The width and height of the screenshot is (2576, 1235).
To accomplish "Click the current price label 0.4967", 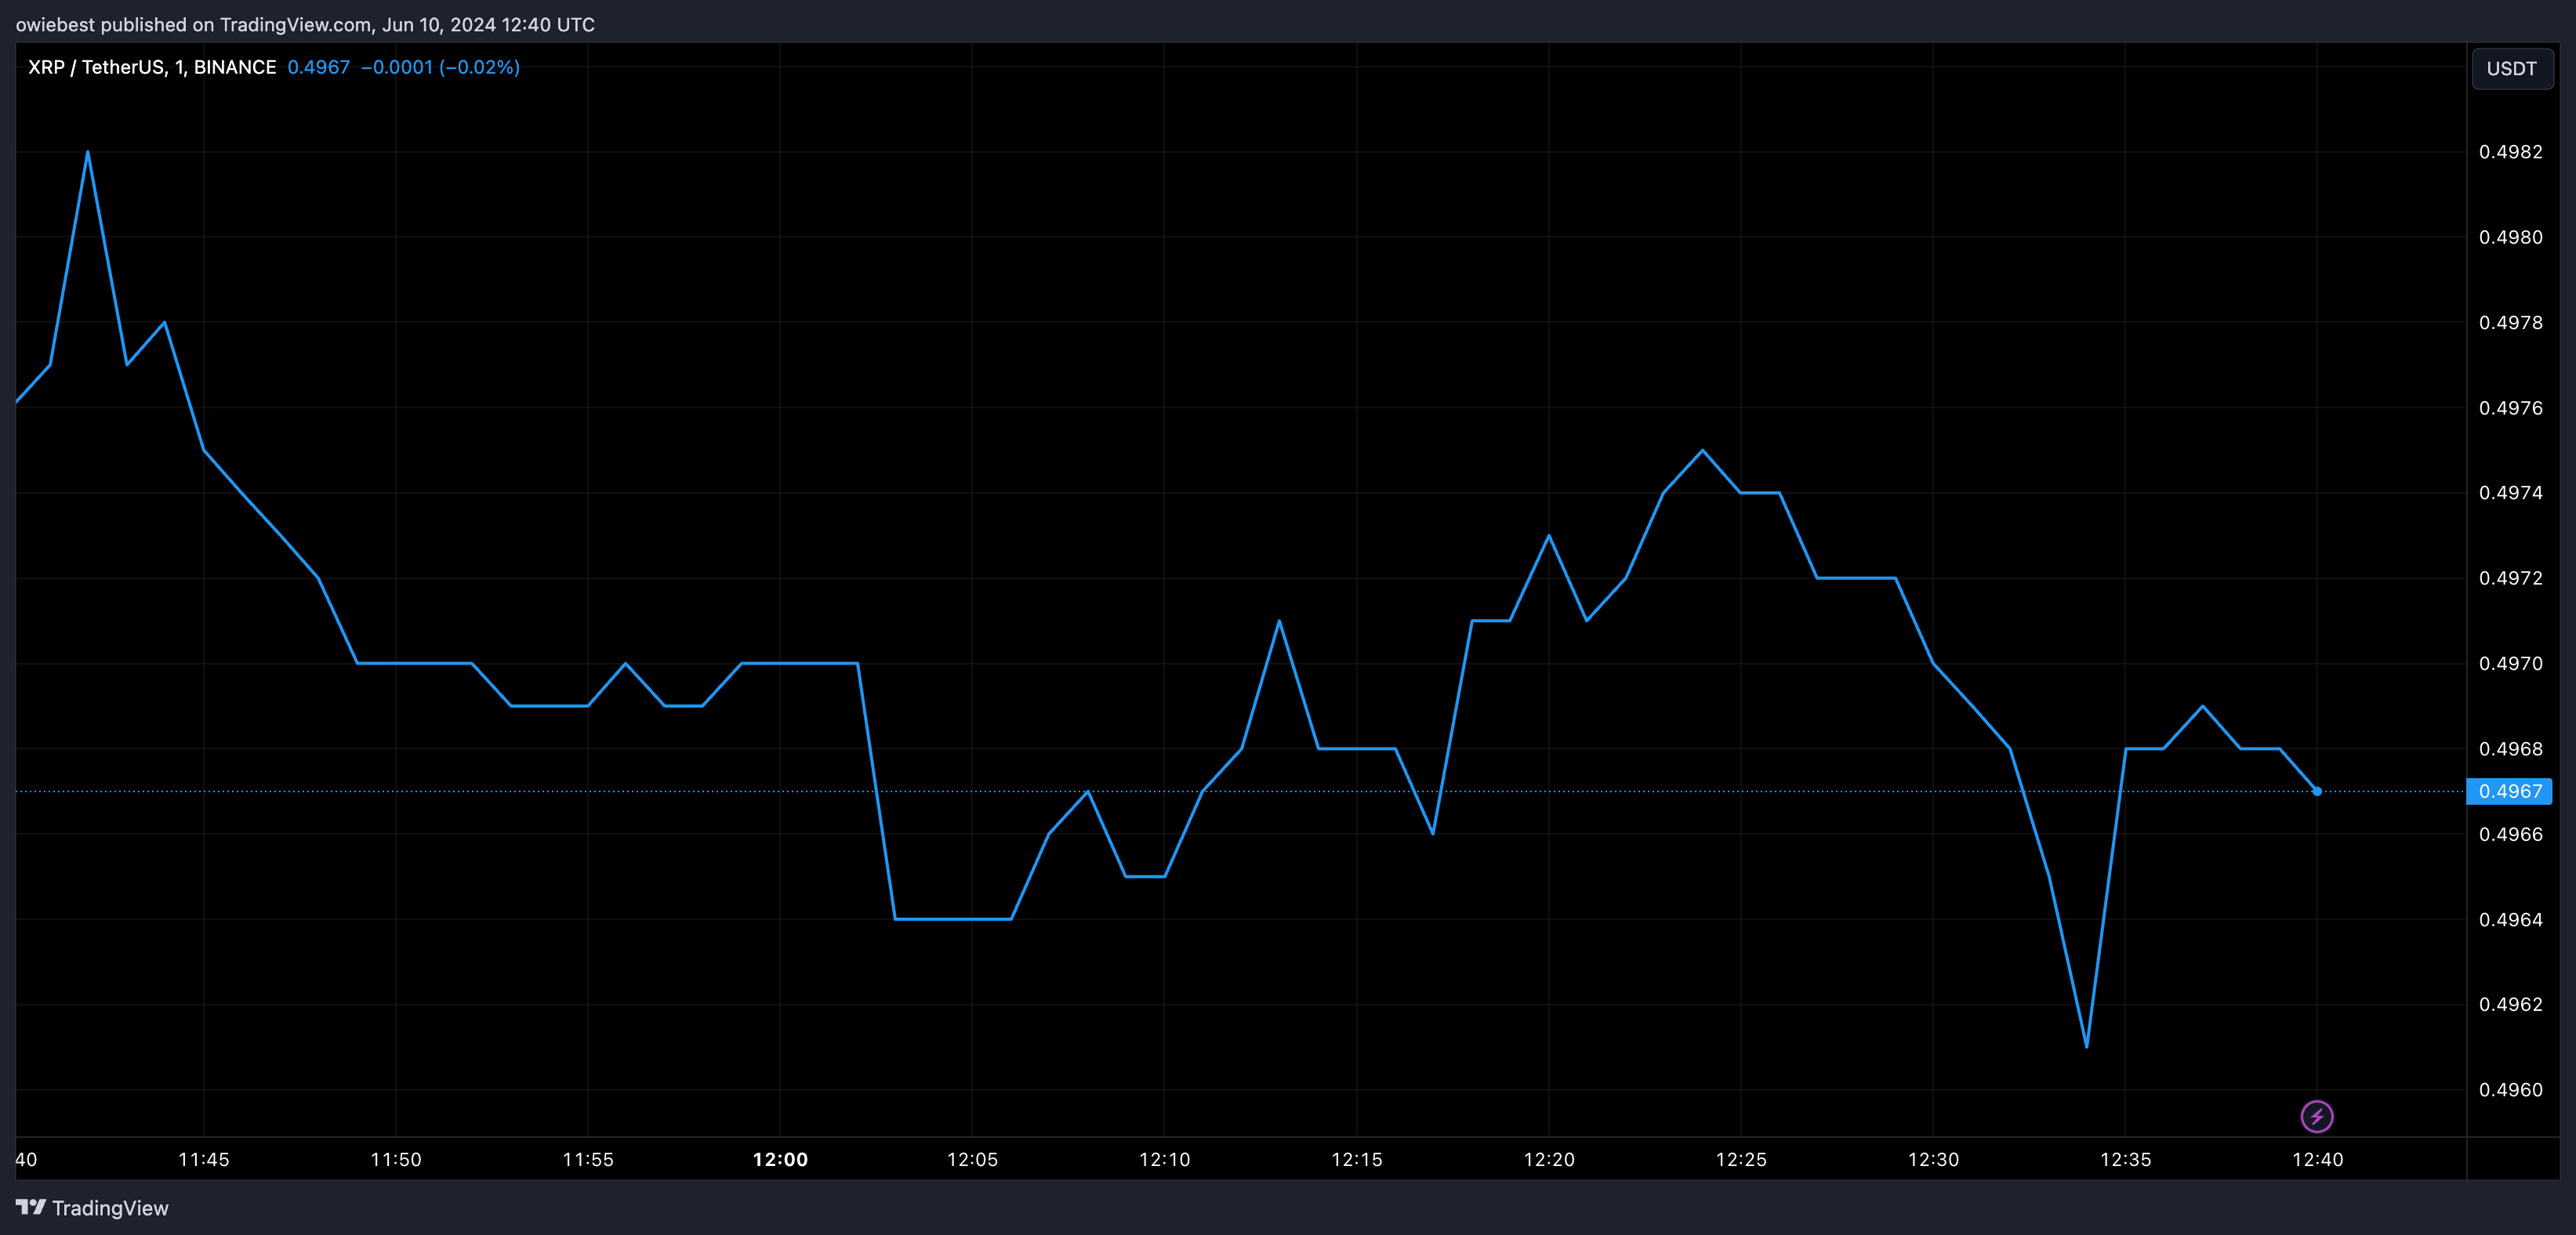I will coord(2509,791).
